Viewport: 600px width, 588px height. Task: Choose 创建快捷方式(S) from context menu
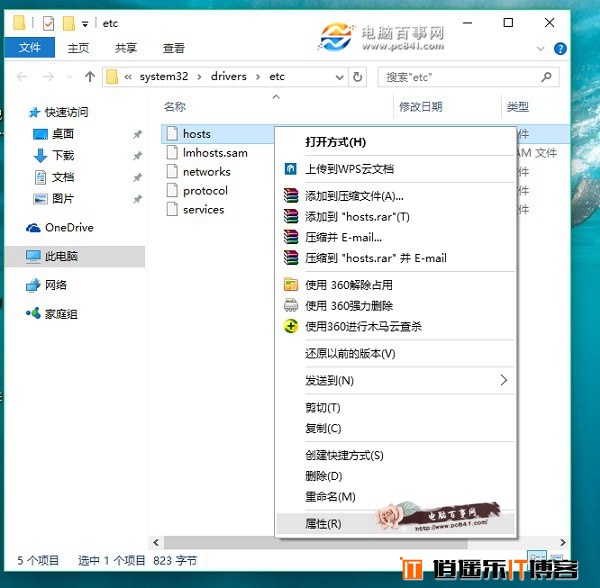click(x=396, y=455)
